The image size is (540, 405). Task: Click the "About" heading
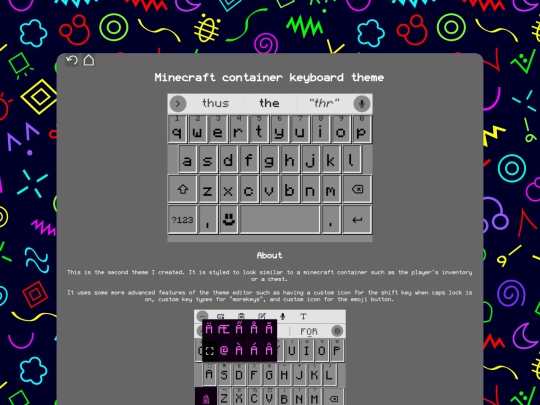269,255
